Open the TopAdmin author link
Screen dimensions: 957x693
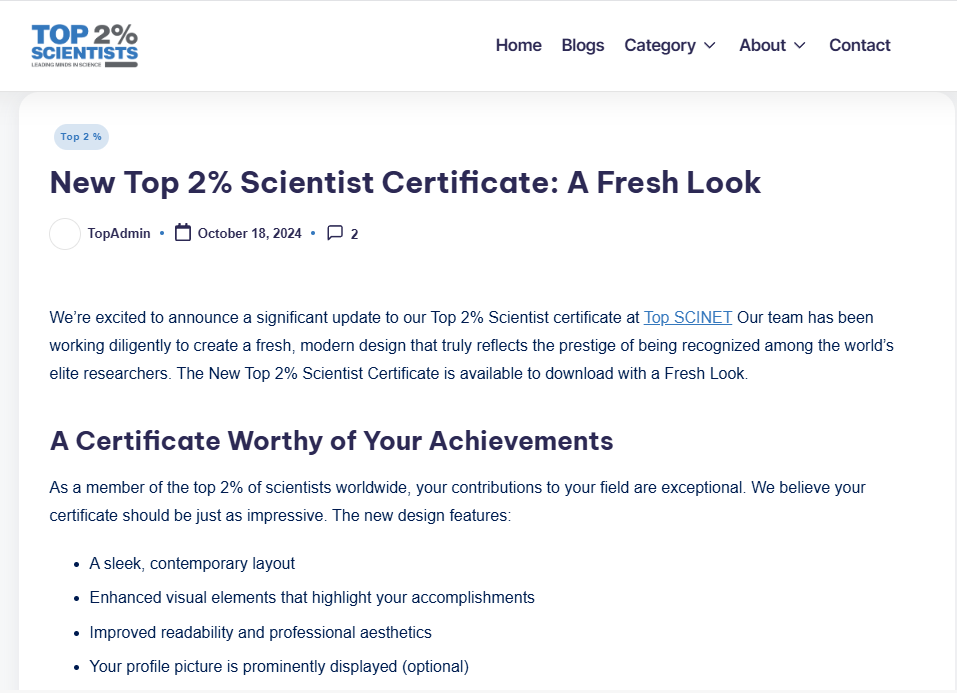coord(119,234)
